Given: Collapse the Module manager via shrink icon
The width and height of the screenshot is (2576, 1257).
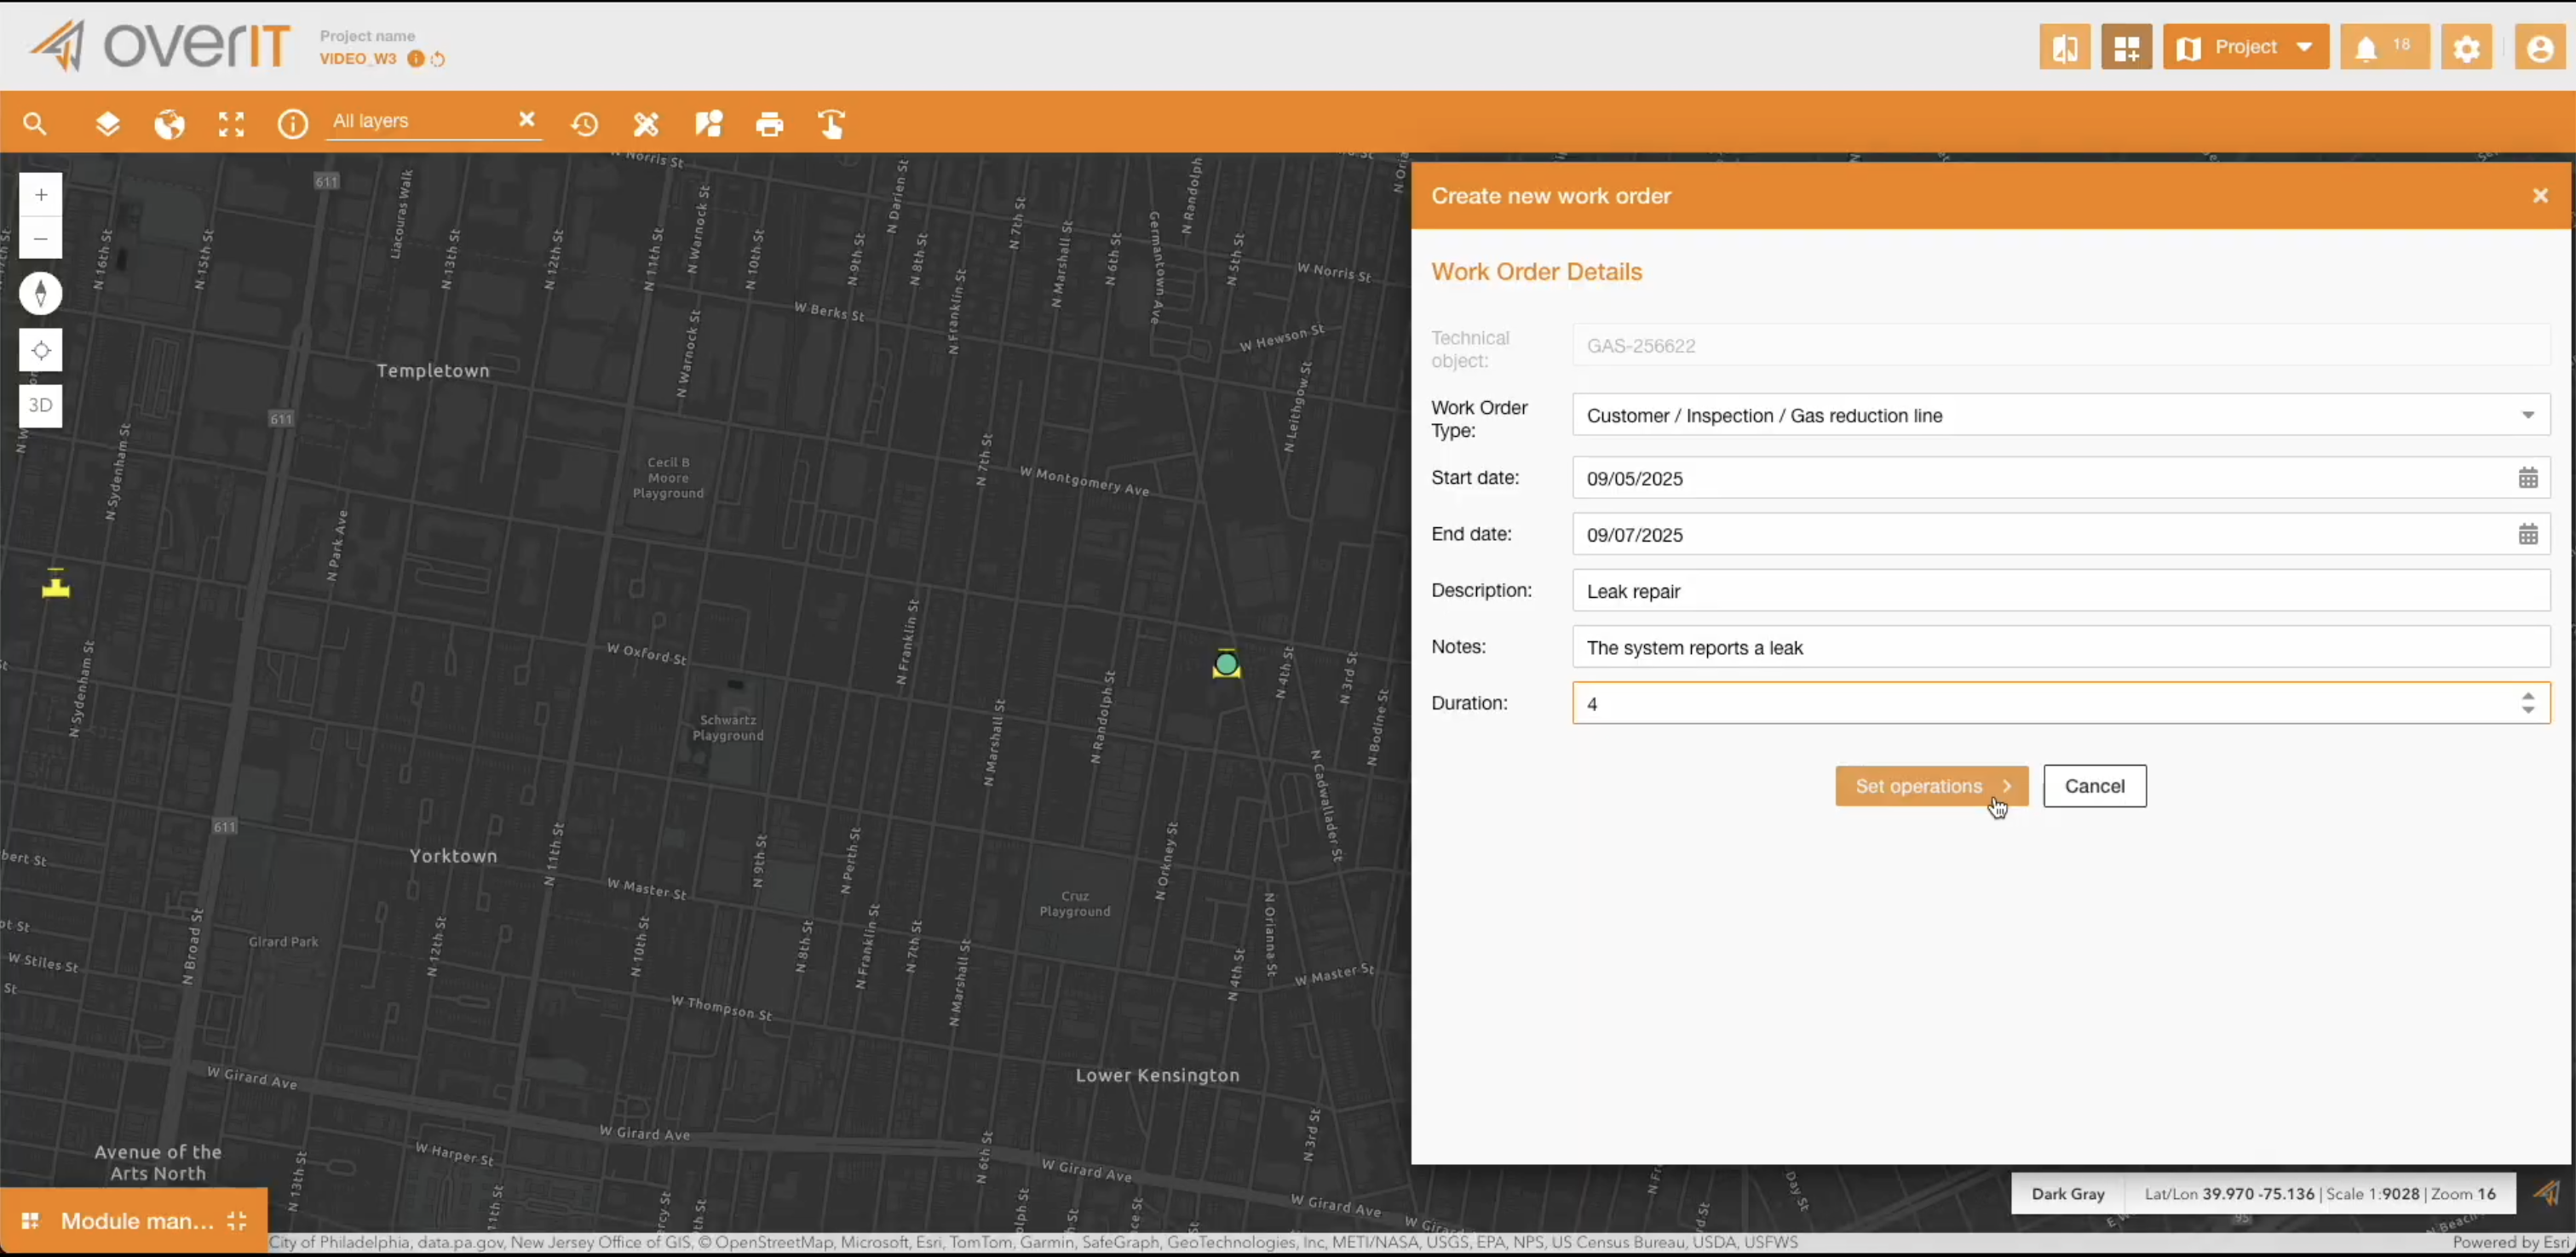Looking at the screenshot, I should click(237, 1221).
